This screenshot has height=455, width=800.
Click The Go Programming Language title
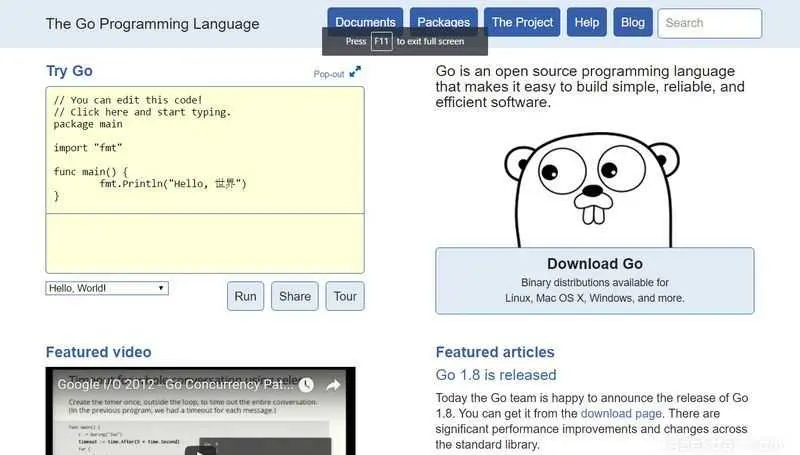pyautogui.click(x=153, y=24)
